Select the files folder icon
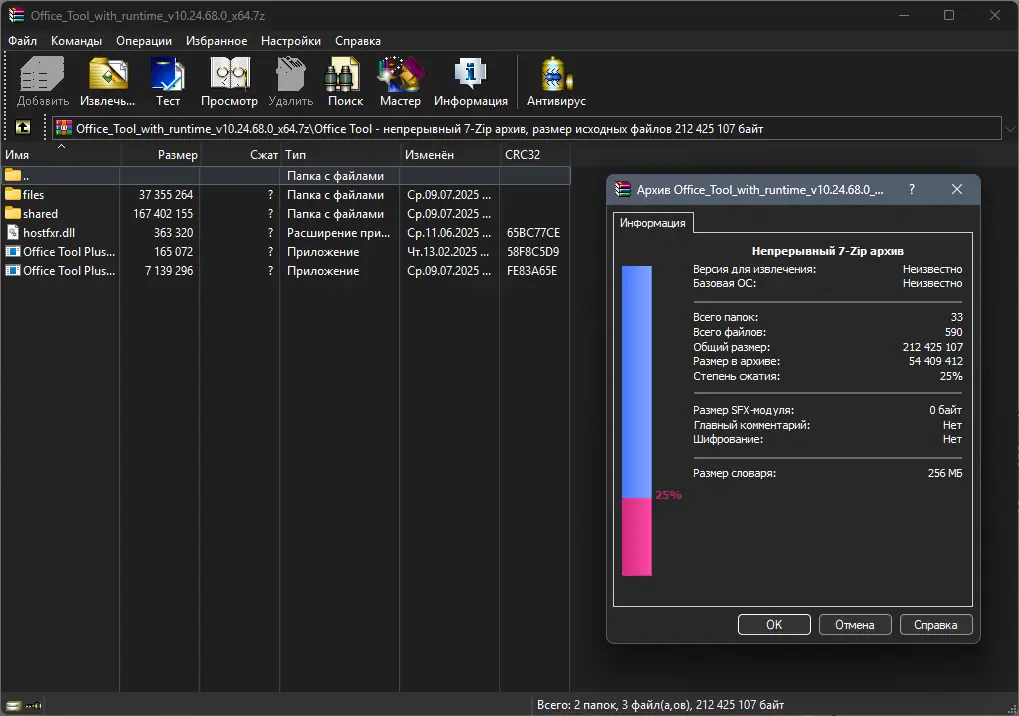 (x=12, y=194)
